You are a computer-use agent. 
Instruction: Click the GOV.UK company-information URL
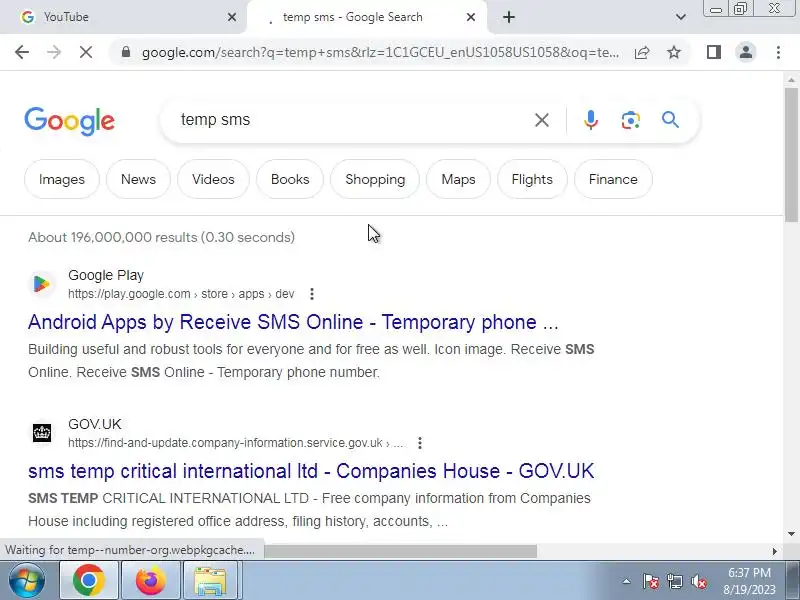click(x=235, y=443)
